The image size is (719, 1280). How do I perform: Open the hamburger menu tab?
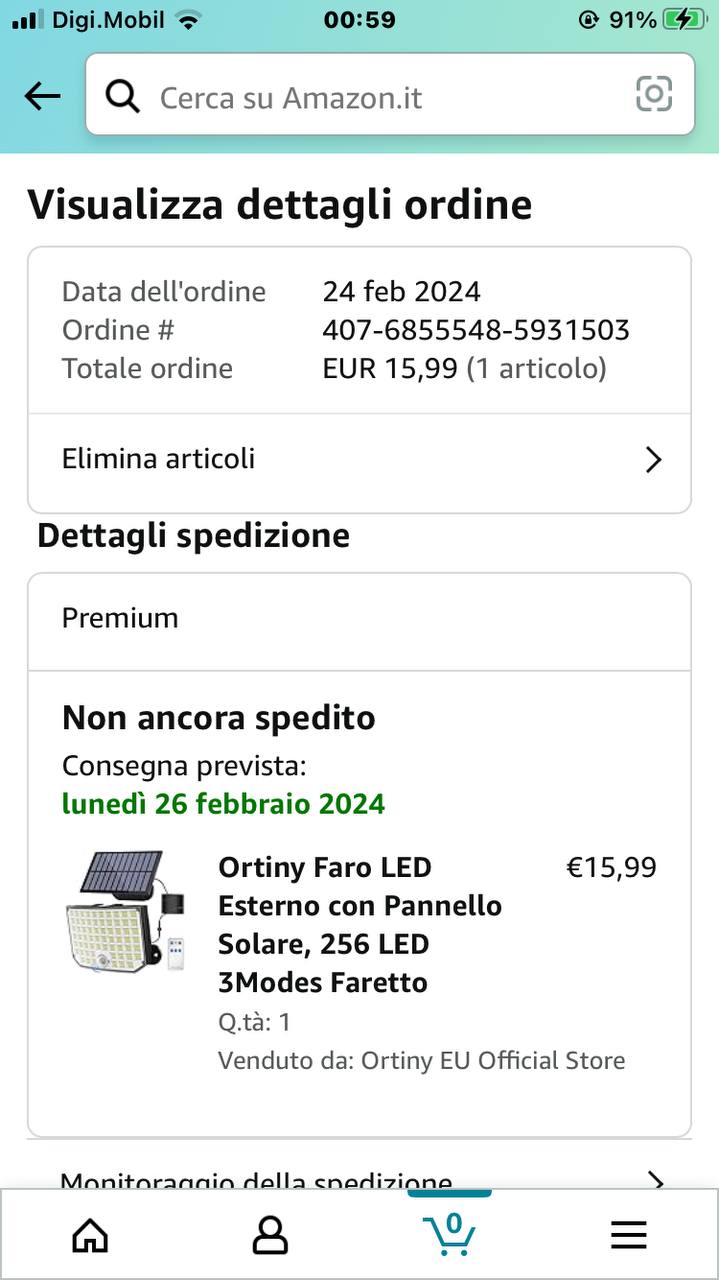(x=629, y=1236)
